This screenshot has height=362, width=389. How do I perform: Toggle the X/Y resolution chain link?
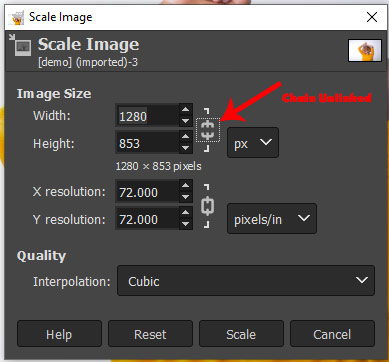[x=207, y=206]
